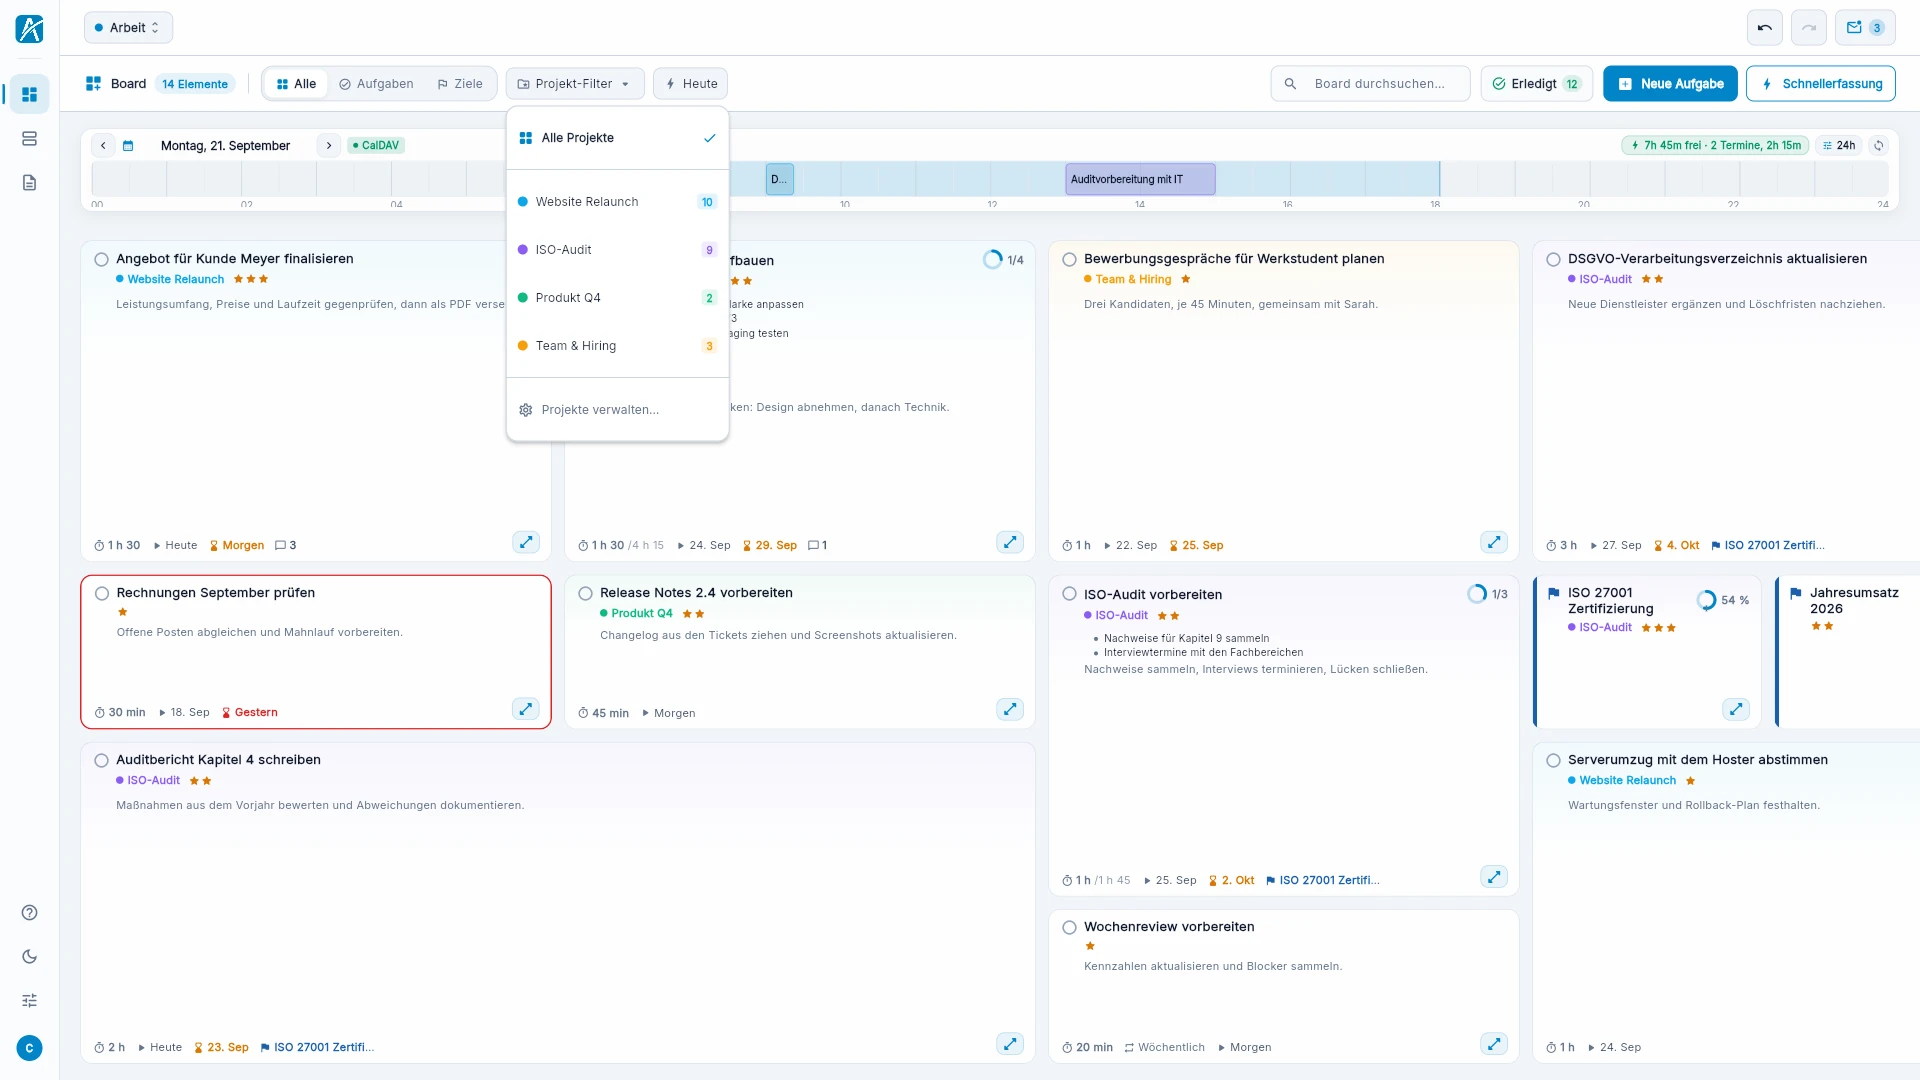Open the inbox with 3 notifications
The height and width of the screenshot is (1080, 1920).
1865,28
